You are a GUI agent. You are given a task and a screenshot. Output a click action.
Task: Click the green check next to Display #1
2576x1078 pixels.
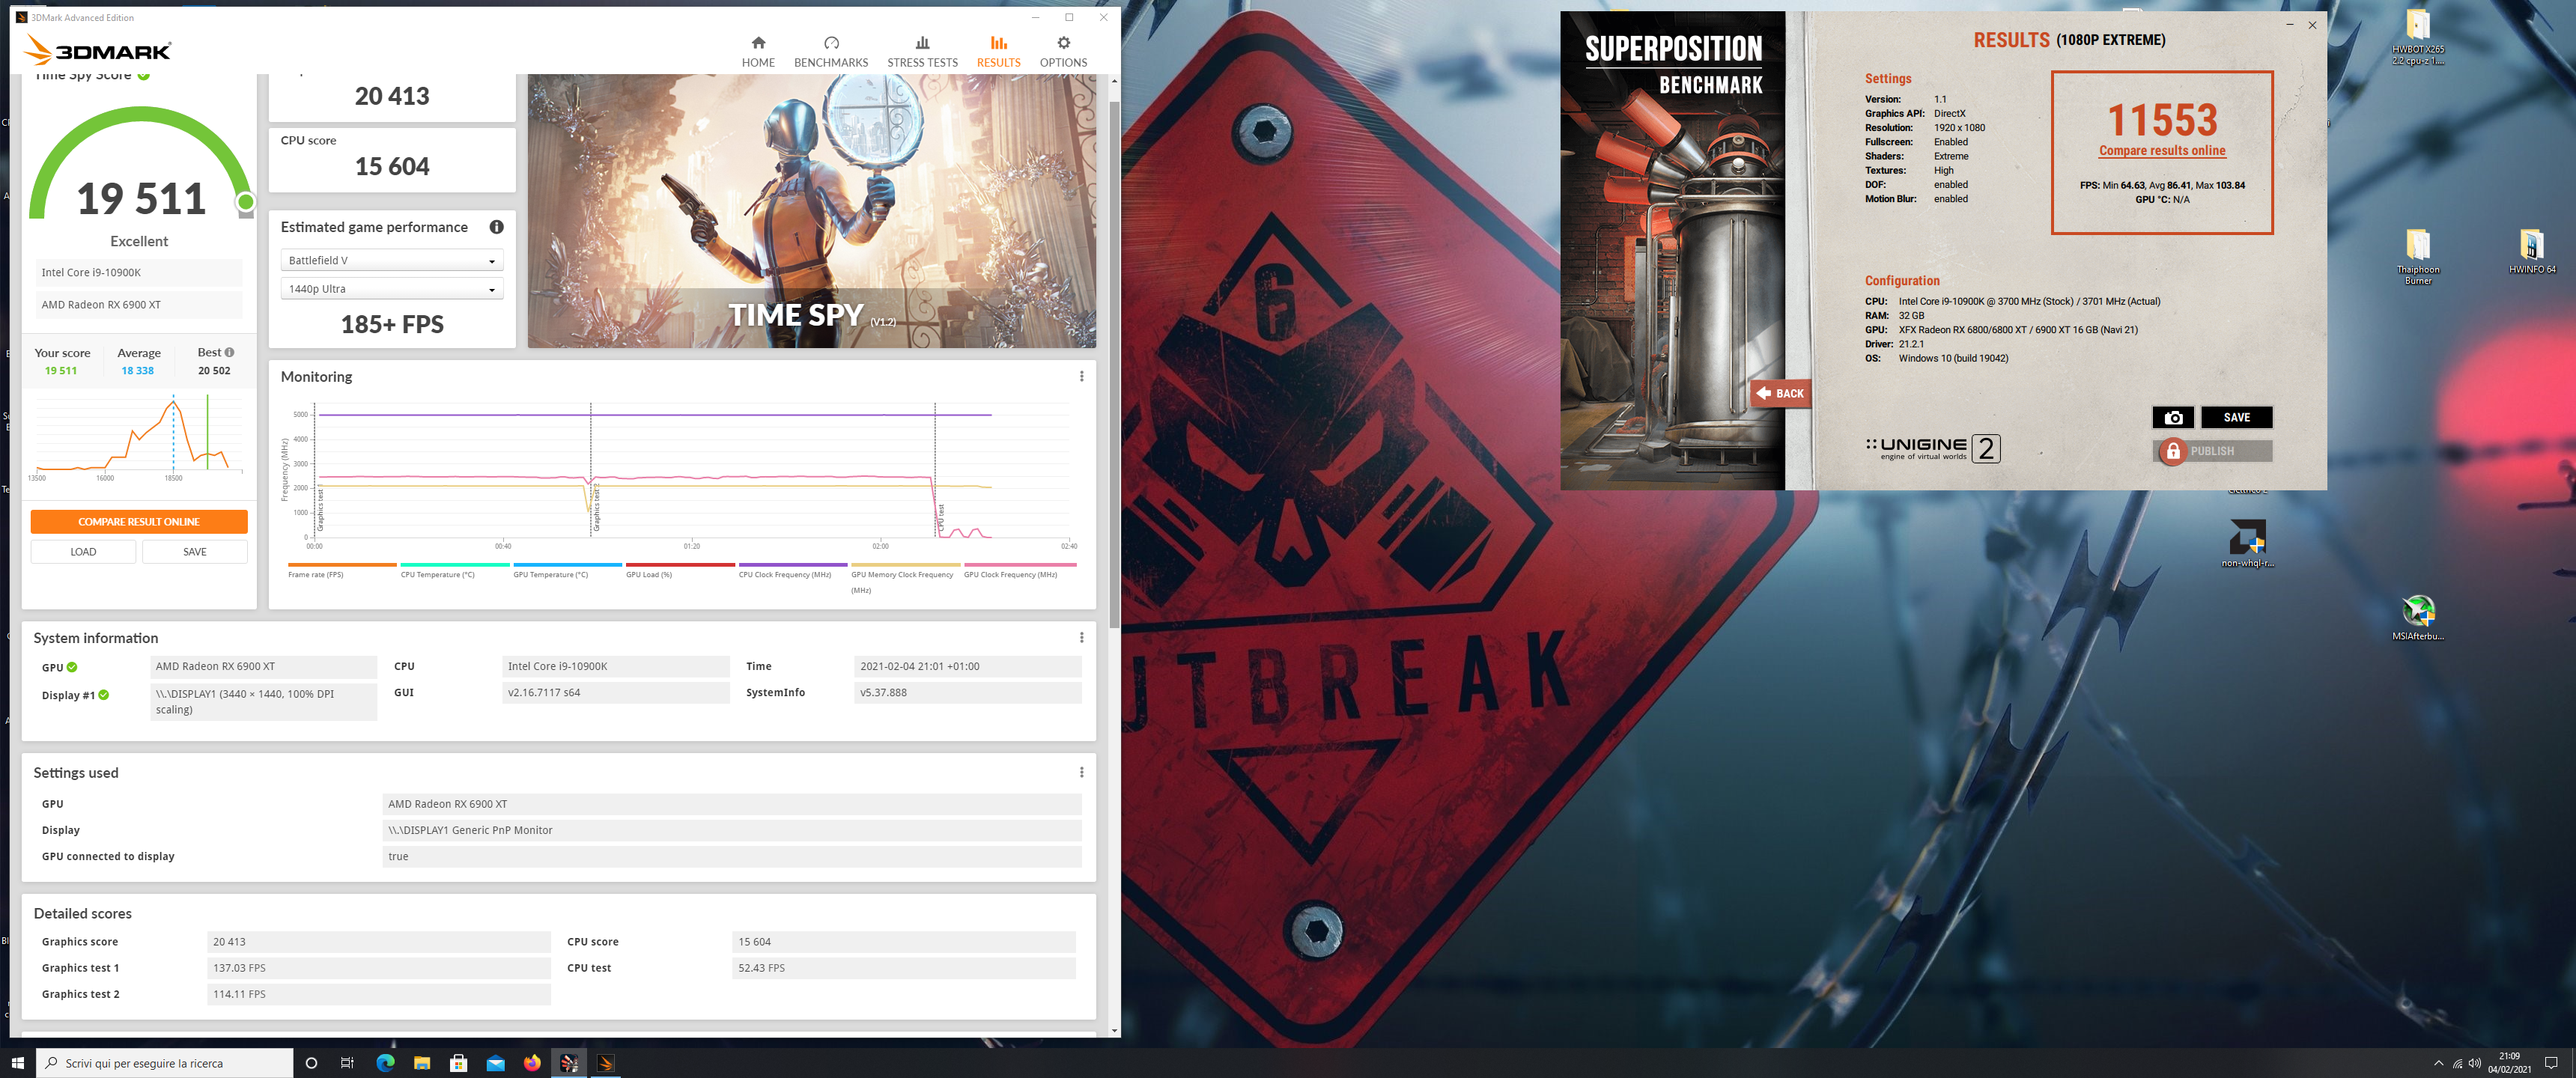104,695
